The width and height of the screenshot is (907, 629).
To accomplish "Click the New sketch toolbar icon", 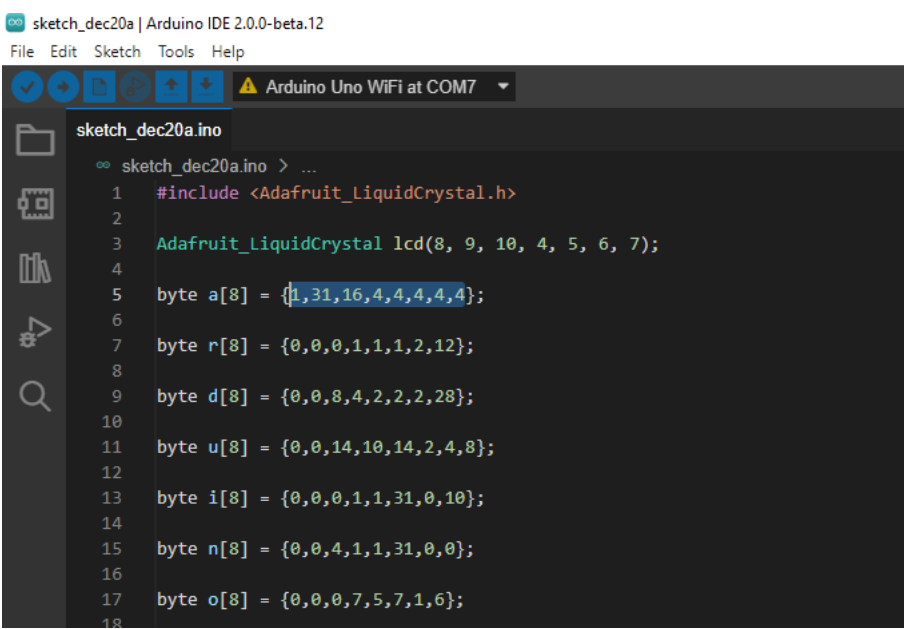I will pos(99,88).
